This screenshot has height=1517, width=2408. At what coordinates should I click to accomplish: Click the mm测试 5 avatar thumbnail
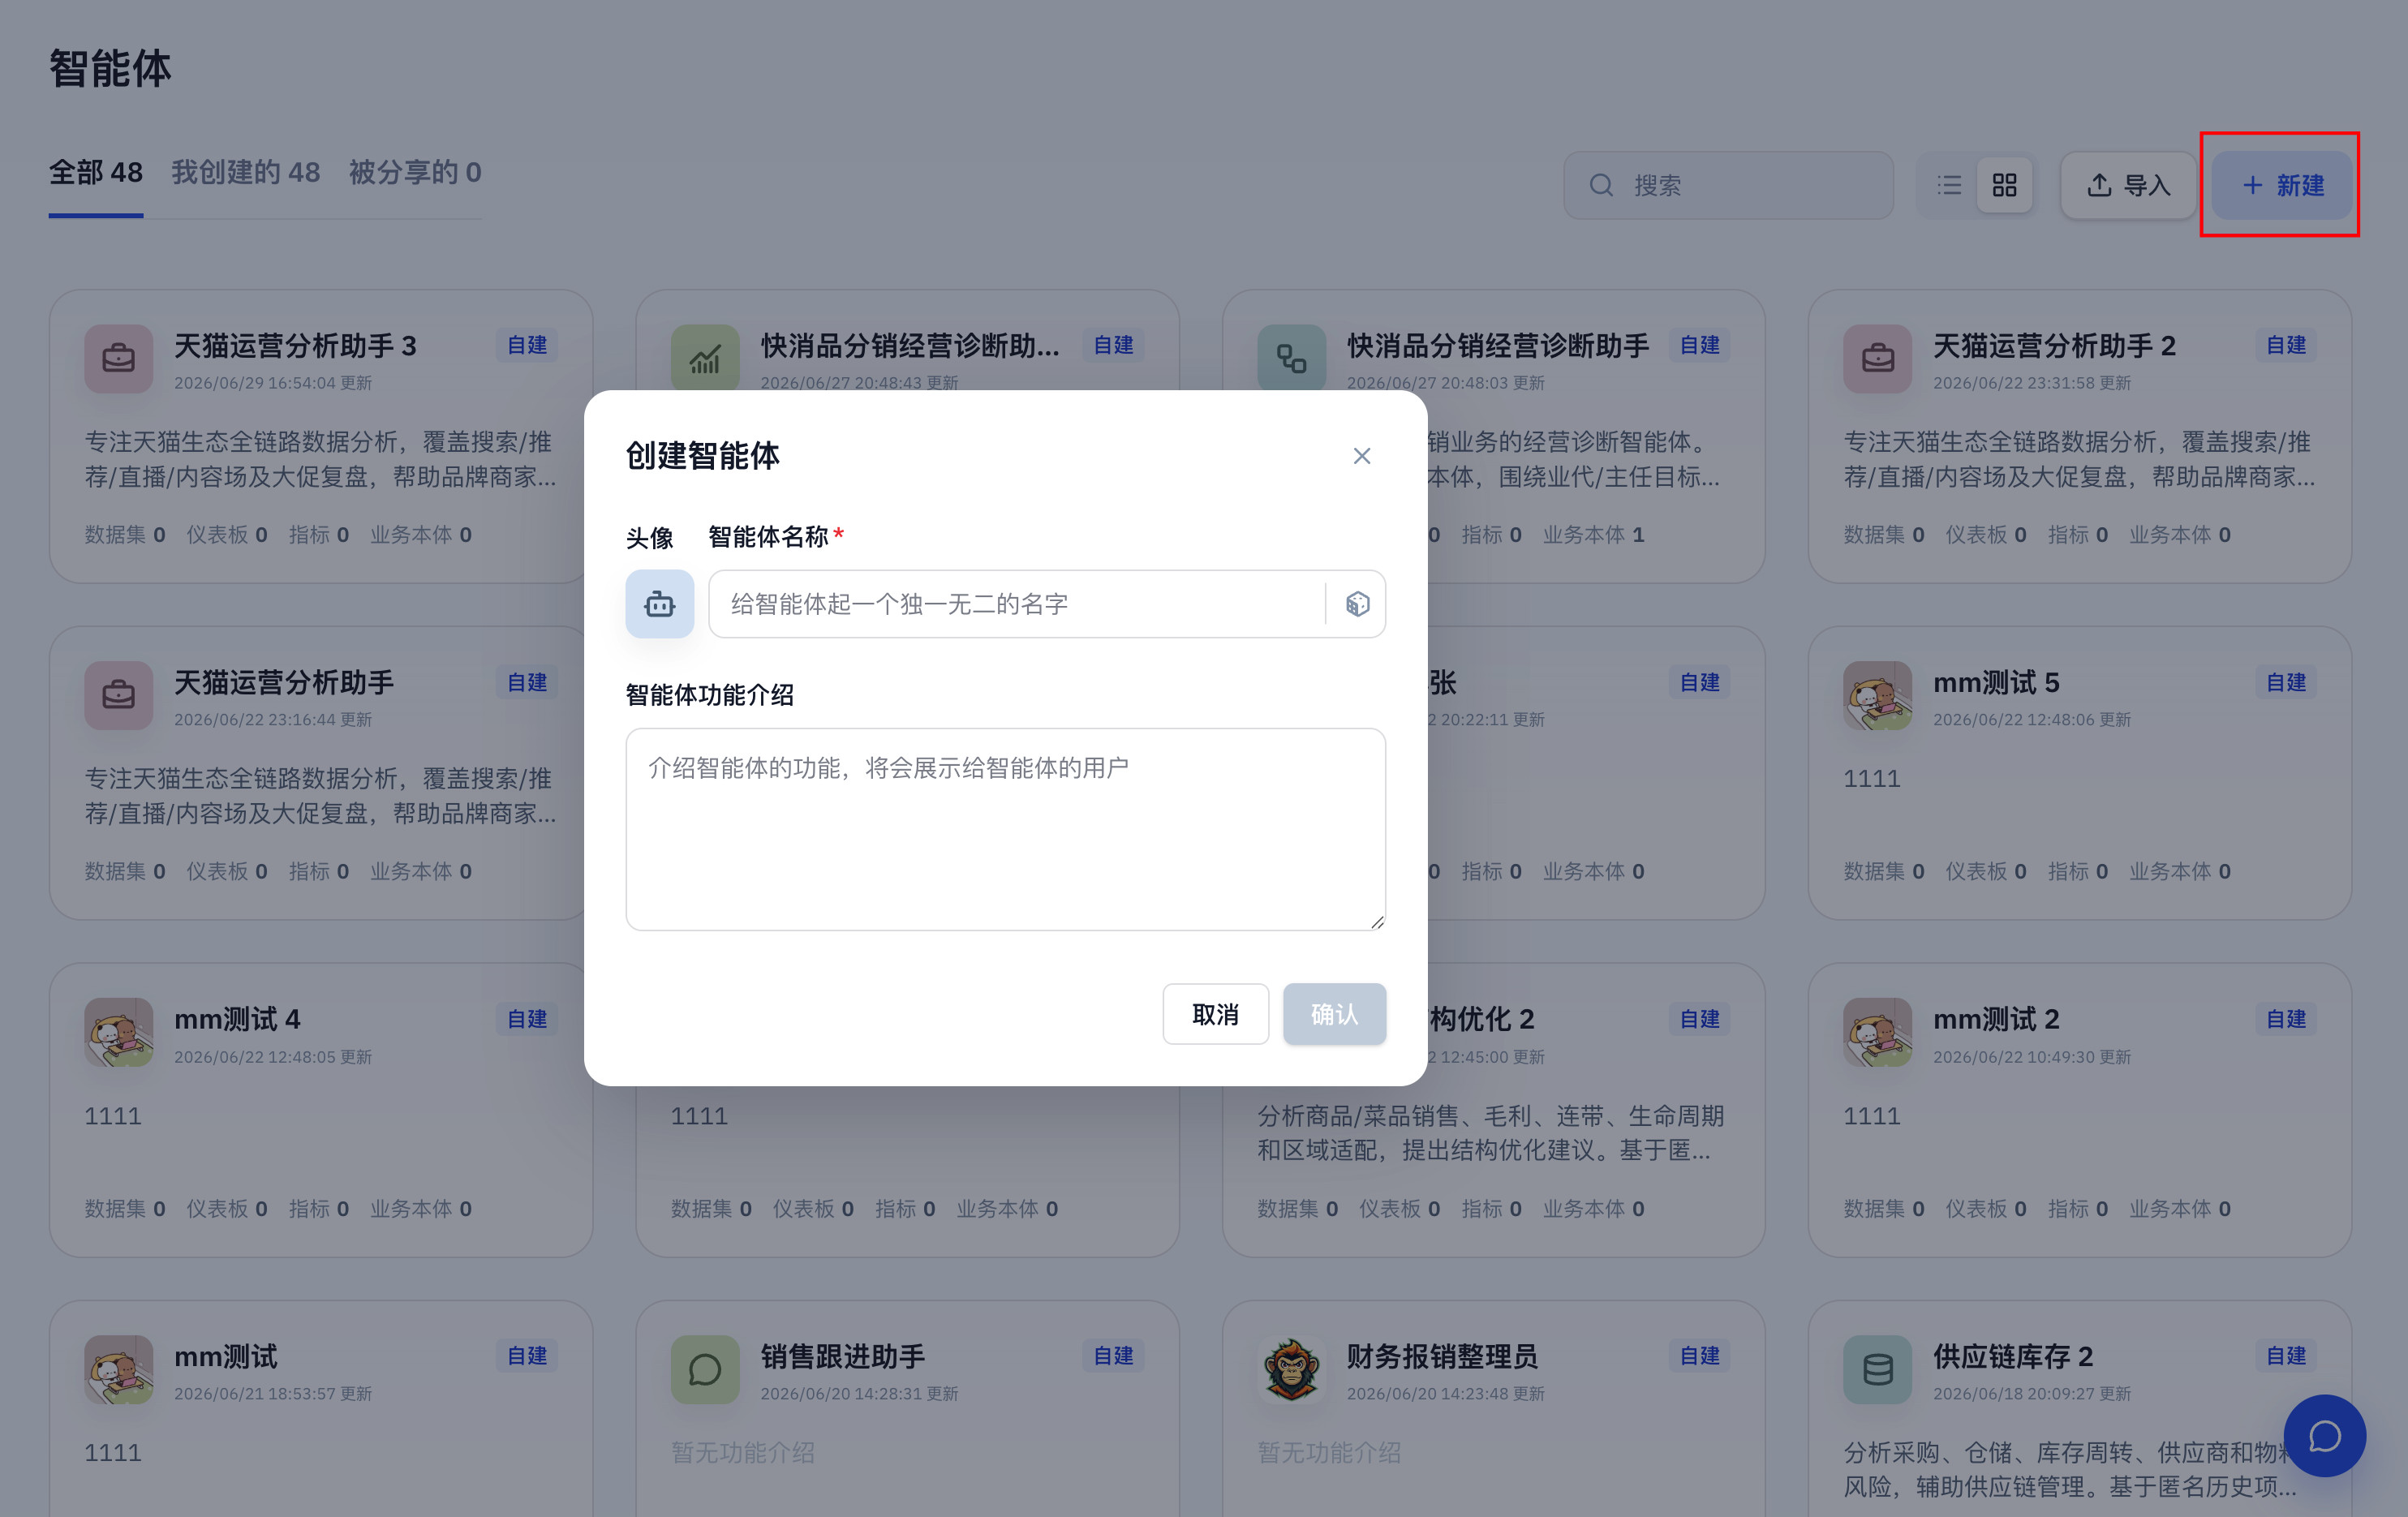[1877, 695]
